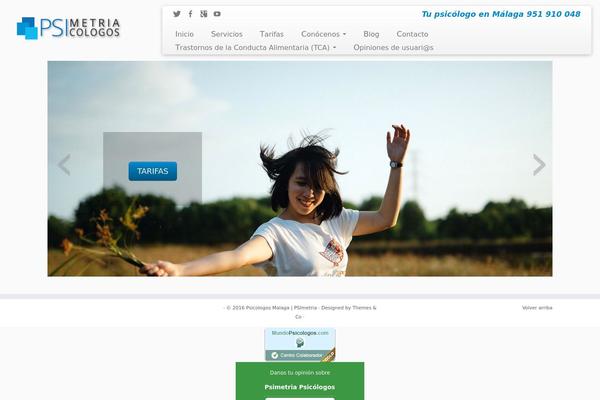Open the YouTube channel icon

coord(217,14)
